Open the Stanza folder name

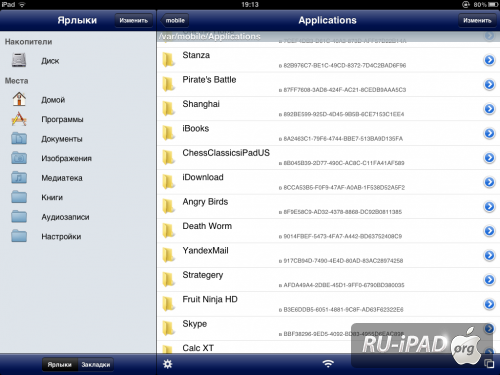click(196, 55)
